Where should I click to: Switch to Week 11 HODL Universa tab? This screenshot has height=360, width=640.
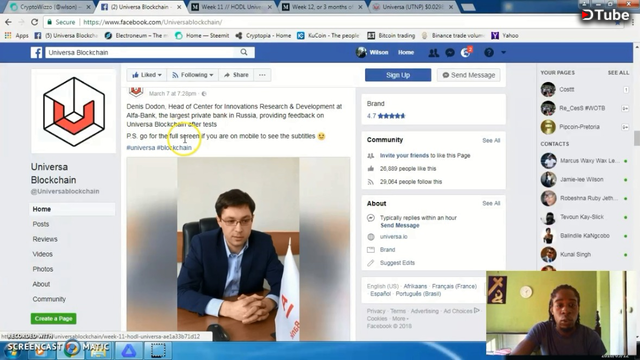(x=233, y=7)
